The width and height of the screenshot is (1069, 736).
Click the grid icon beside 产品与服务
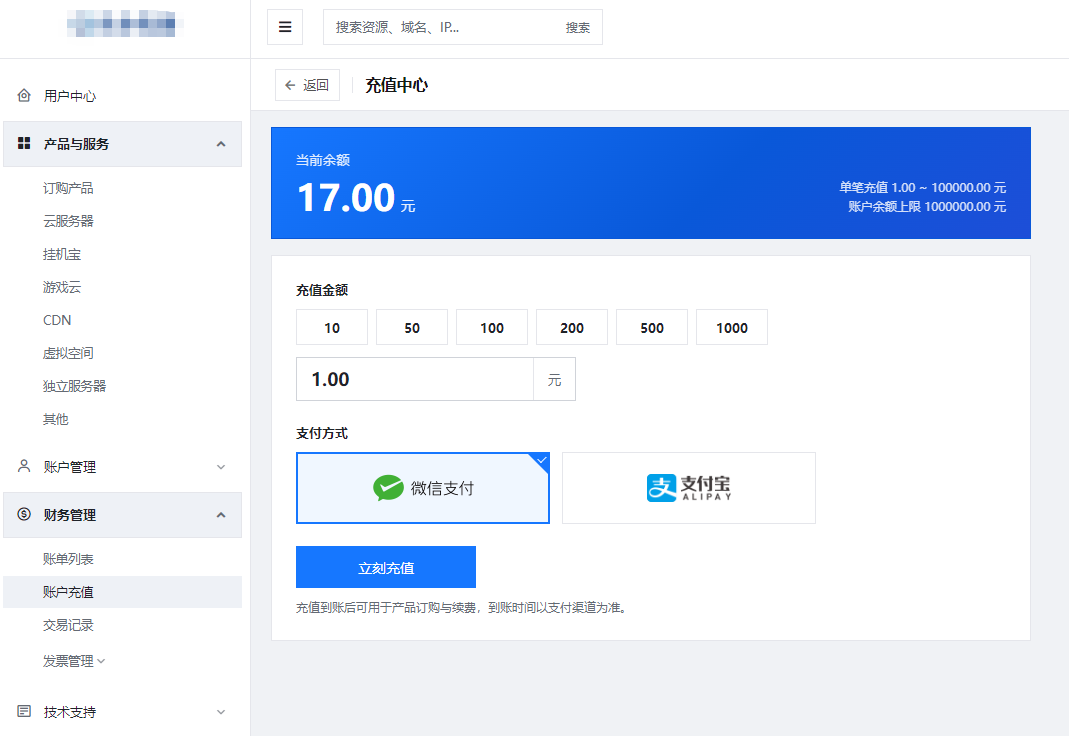(24, 143)
